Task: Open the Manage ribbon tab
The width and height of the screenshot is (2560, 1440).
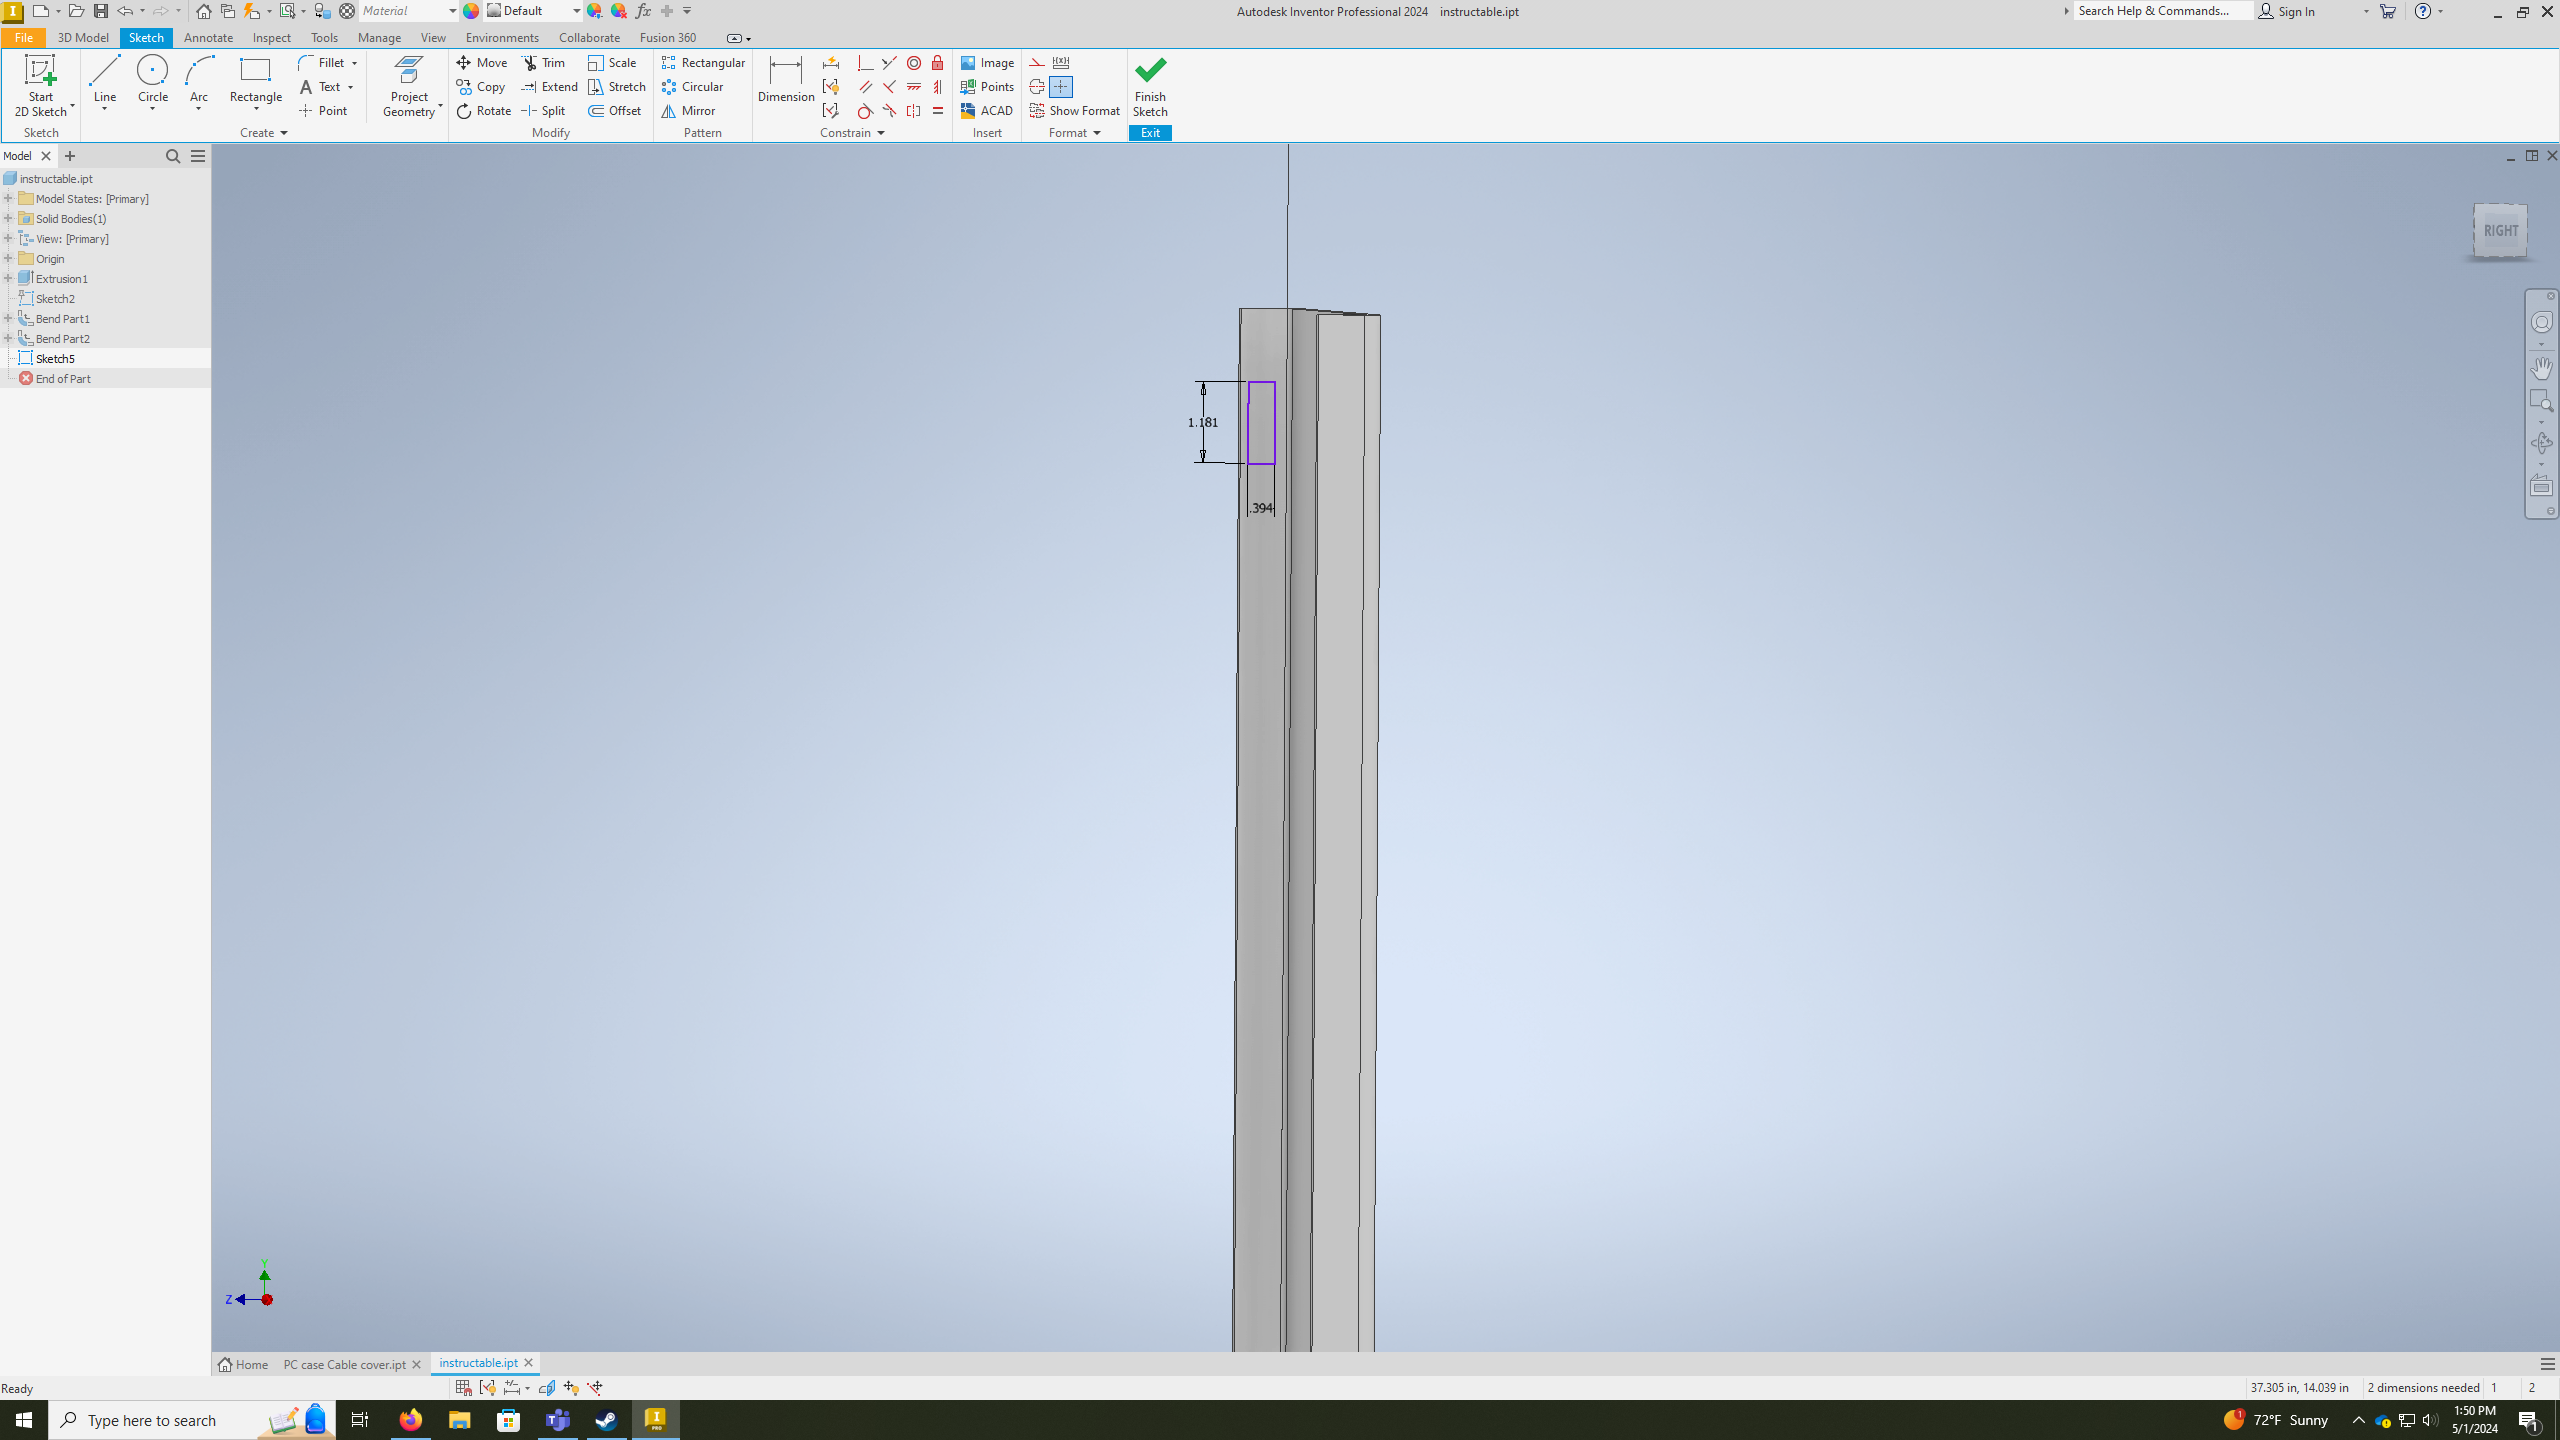Action: click(x=379, y=37)
